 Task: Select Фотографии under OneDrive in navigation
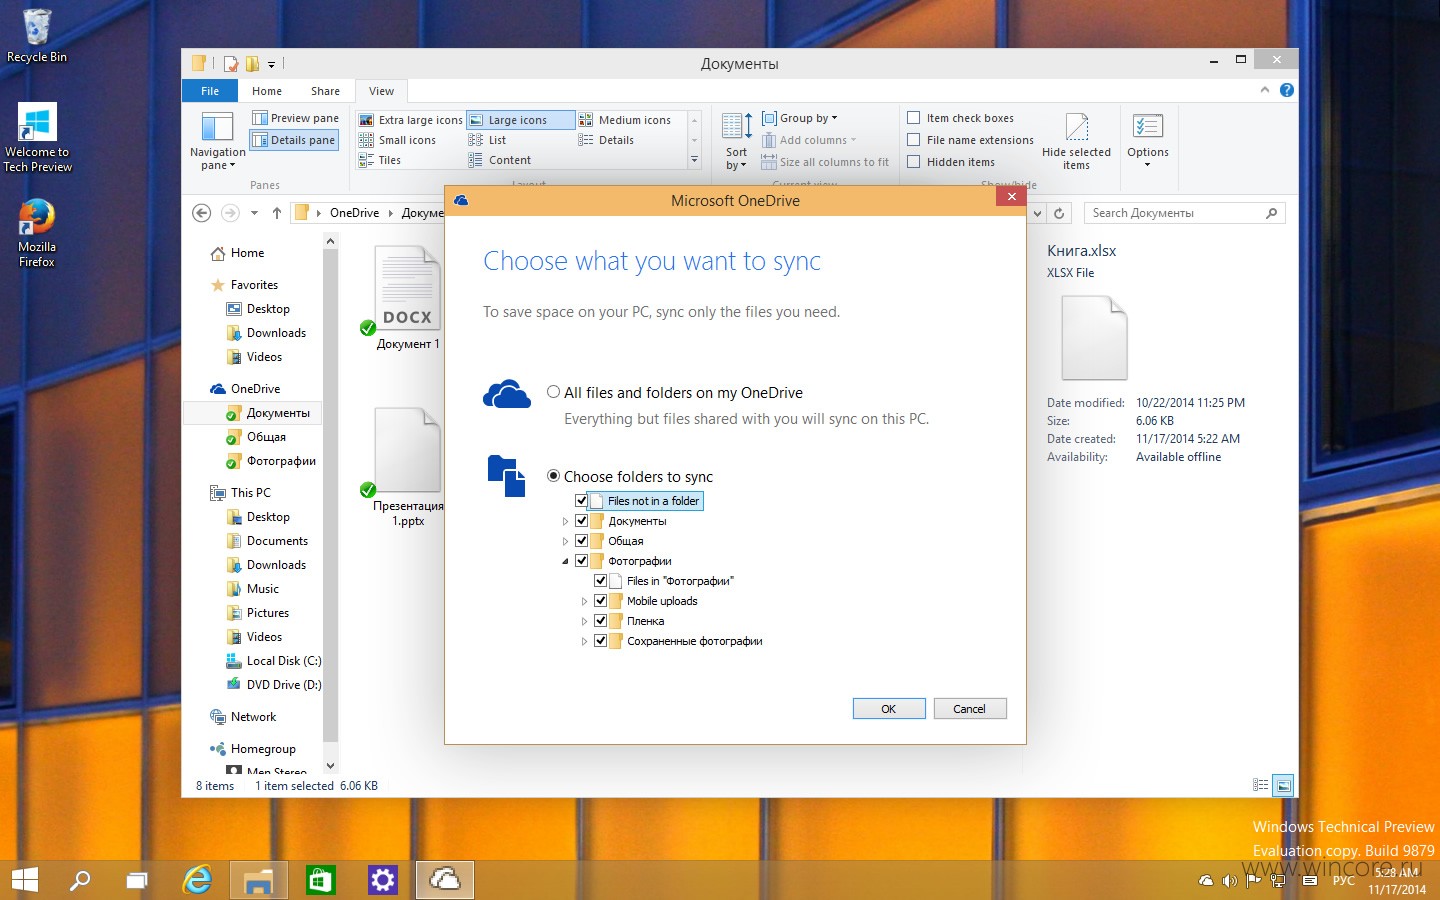[x=280, y=461]
